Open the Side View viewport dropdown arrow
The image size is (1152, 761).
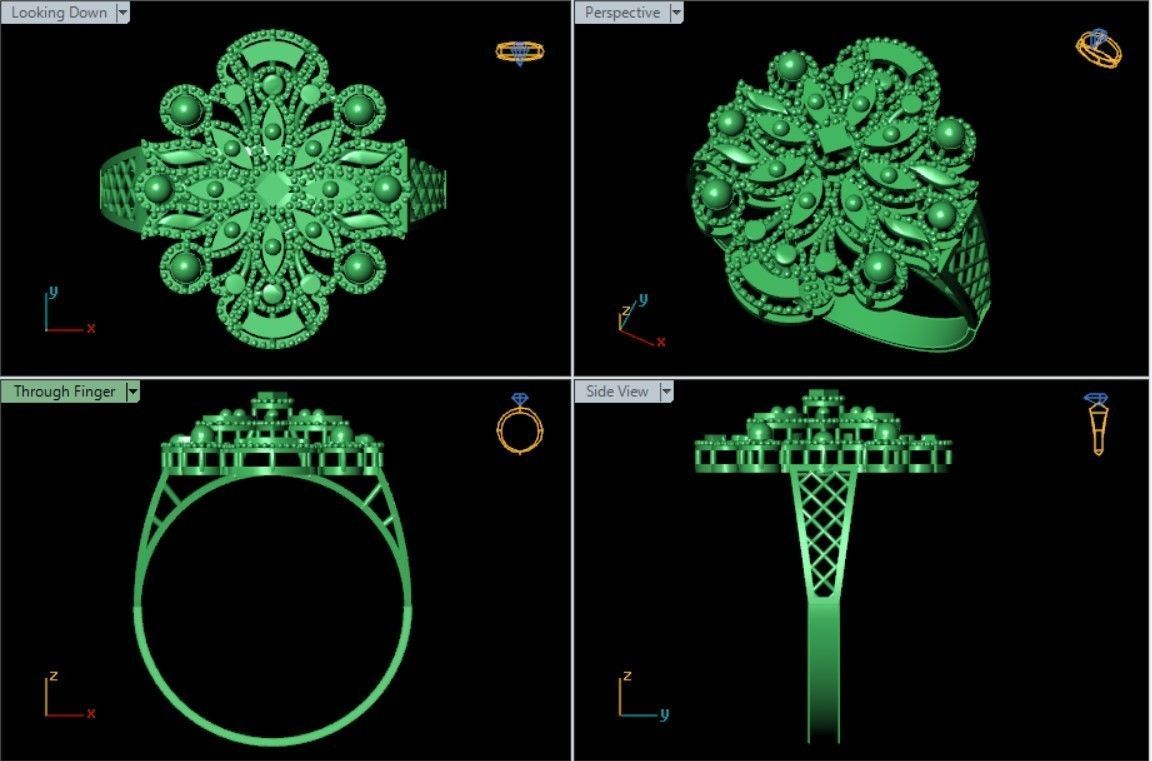(x=666, y=392)
